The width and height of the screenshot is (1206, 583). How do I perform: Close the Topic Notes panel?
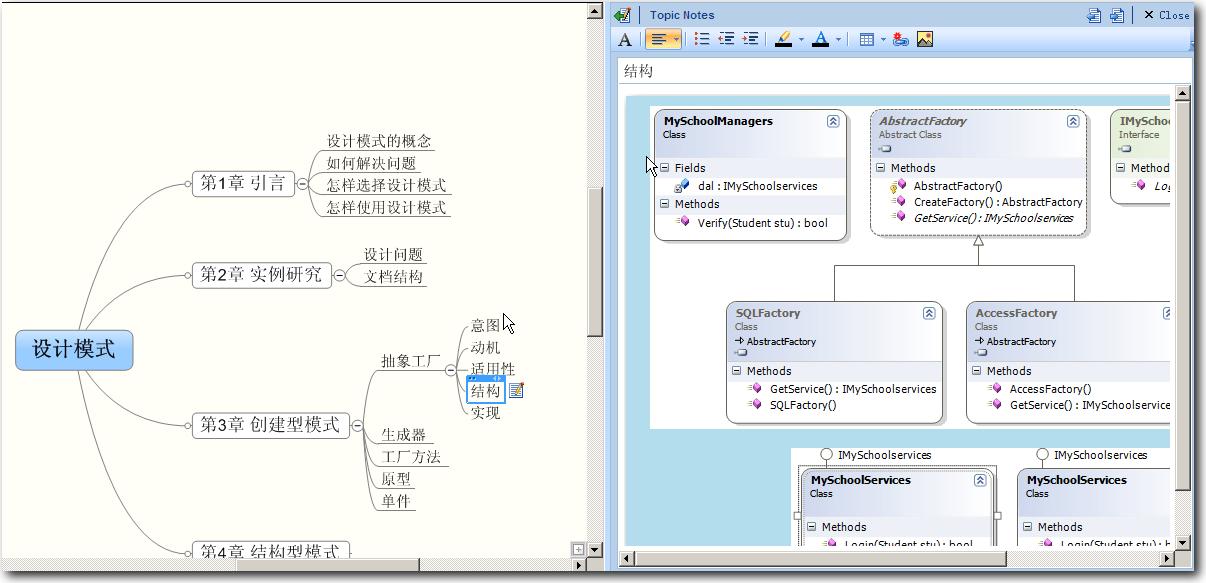(x=1166, y=15)
